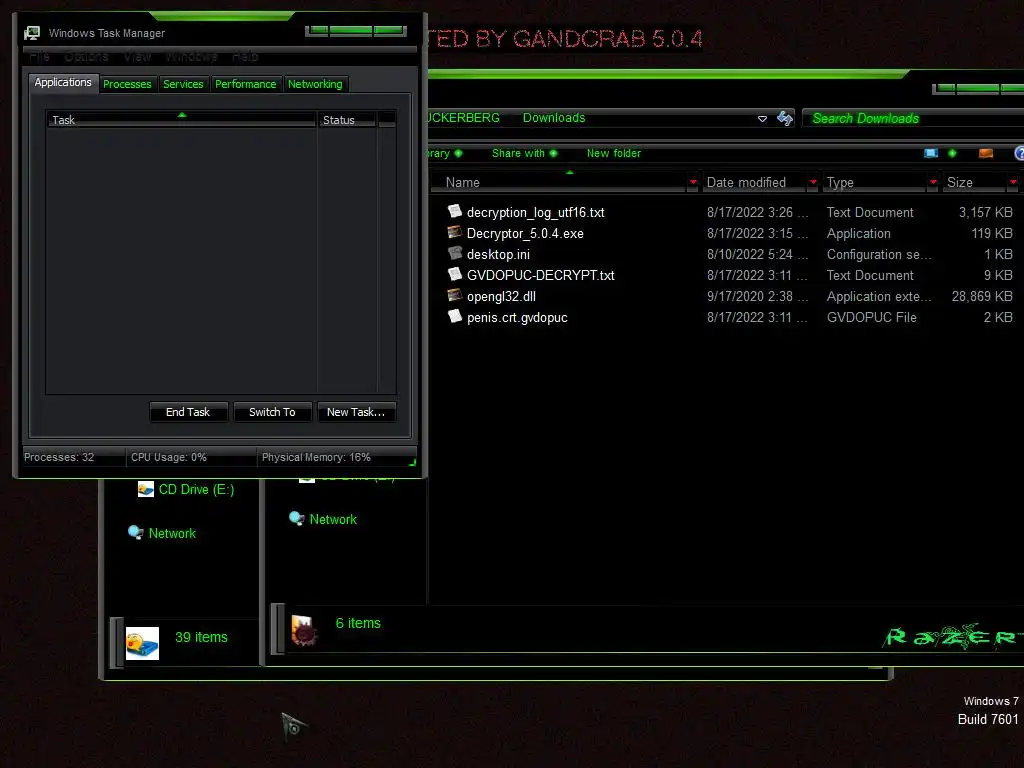This screenshot has width=1024, height=768.
Task: Click "Processes: 32" in the status bar
Action: (59, 457)
